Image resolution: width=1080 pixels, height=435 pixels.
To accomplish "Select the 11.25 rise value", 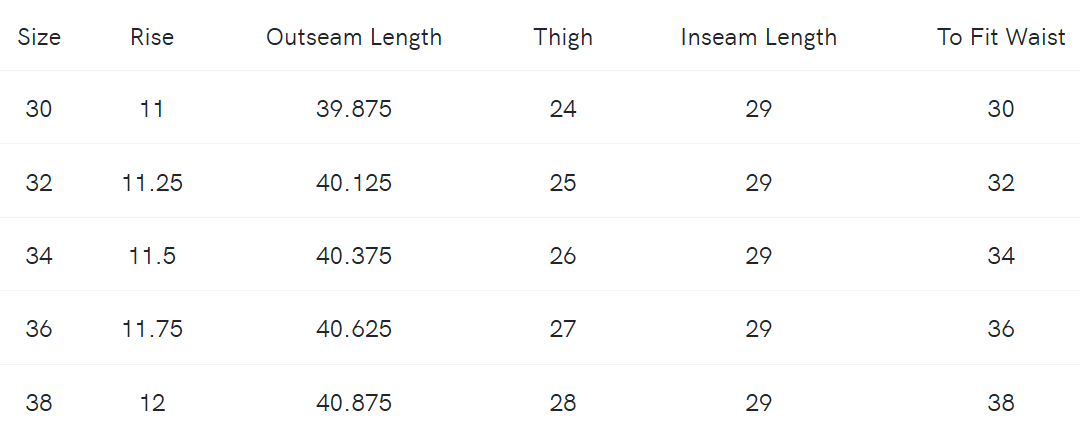I will coord(152,183).
